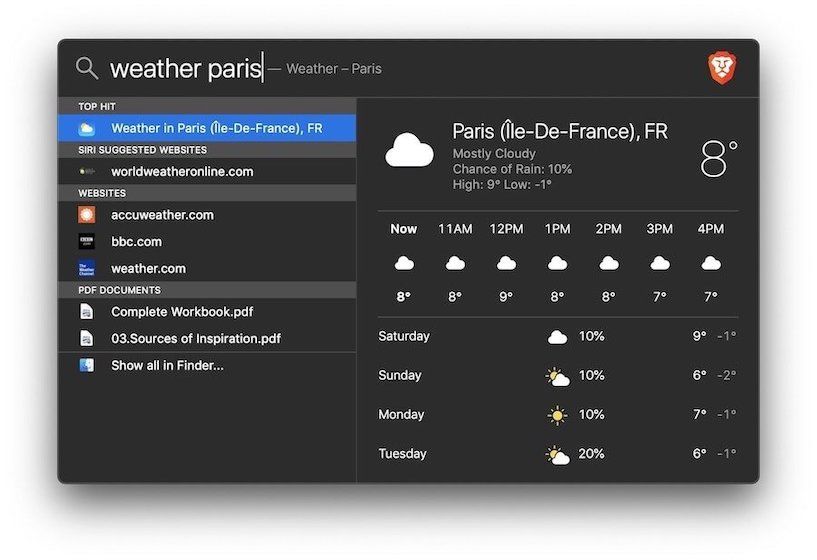The height and width of the screenshot is (560, 817).
Task: Open weather.com from the results
Action: tap(148, 268)
